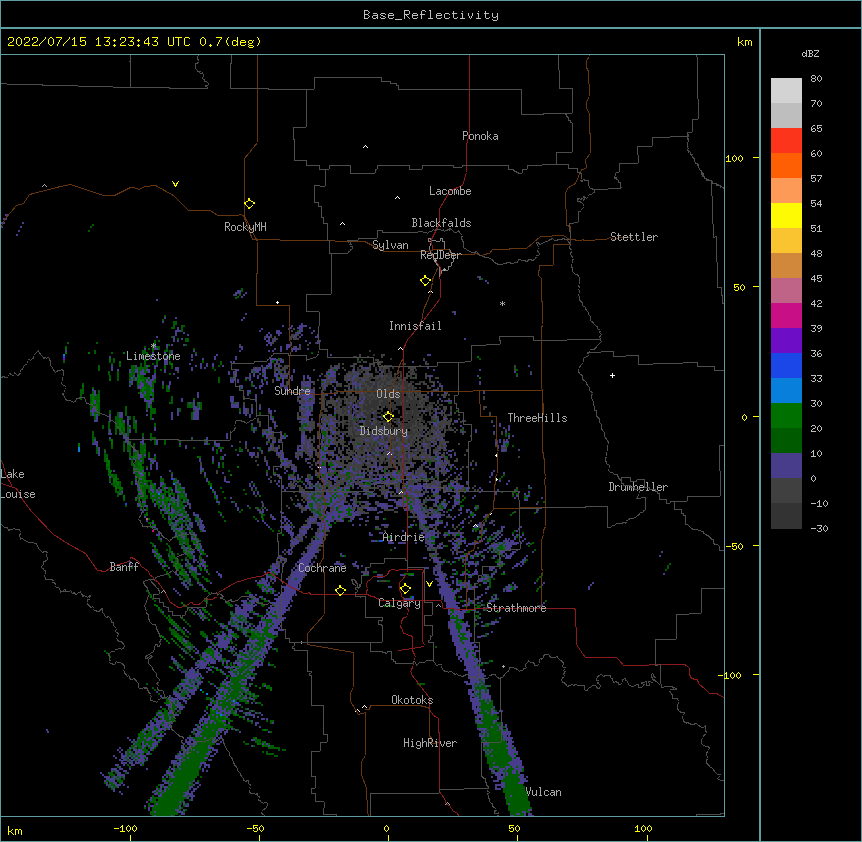Click the Stettler town label

(x=634, y=237)
